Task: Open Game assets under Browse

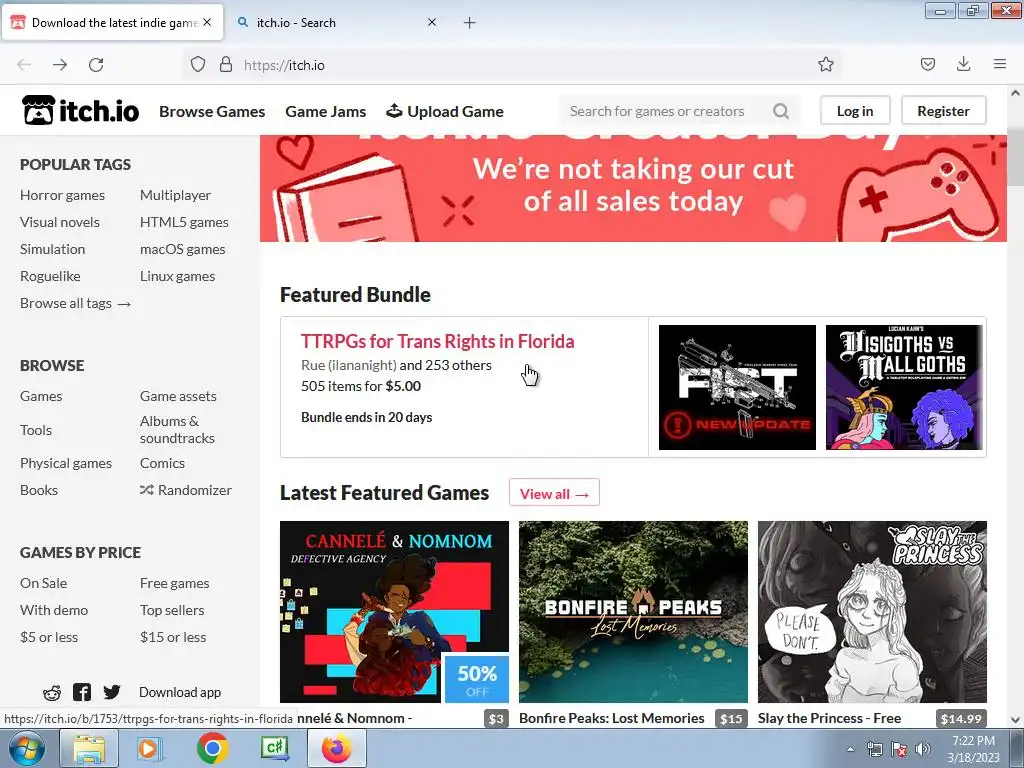Action: pos(178,396)
